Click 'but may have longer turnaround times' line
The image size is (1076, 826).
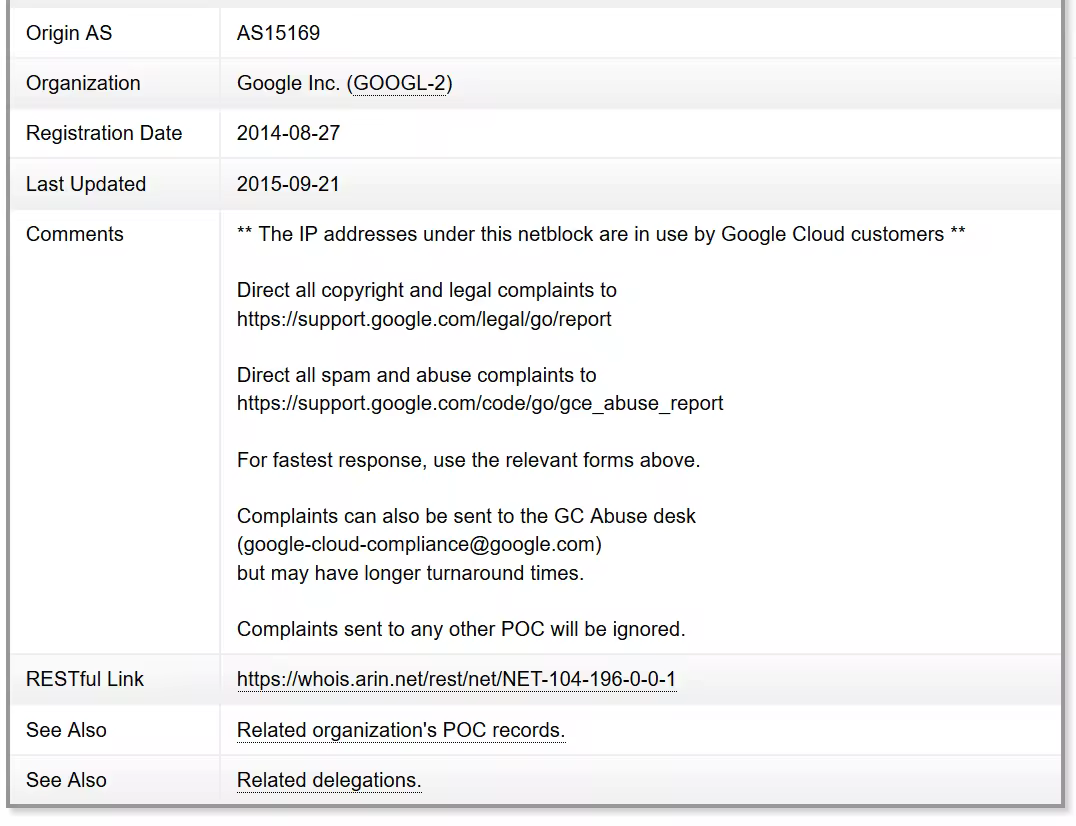[x=410, y=573]
